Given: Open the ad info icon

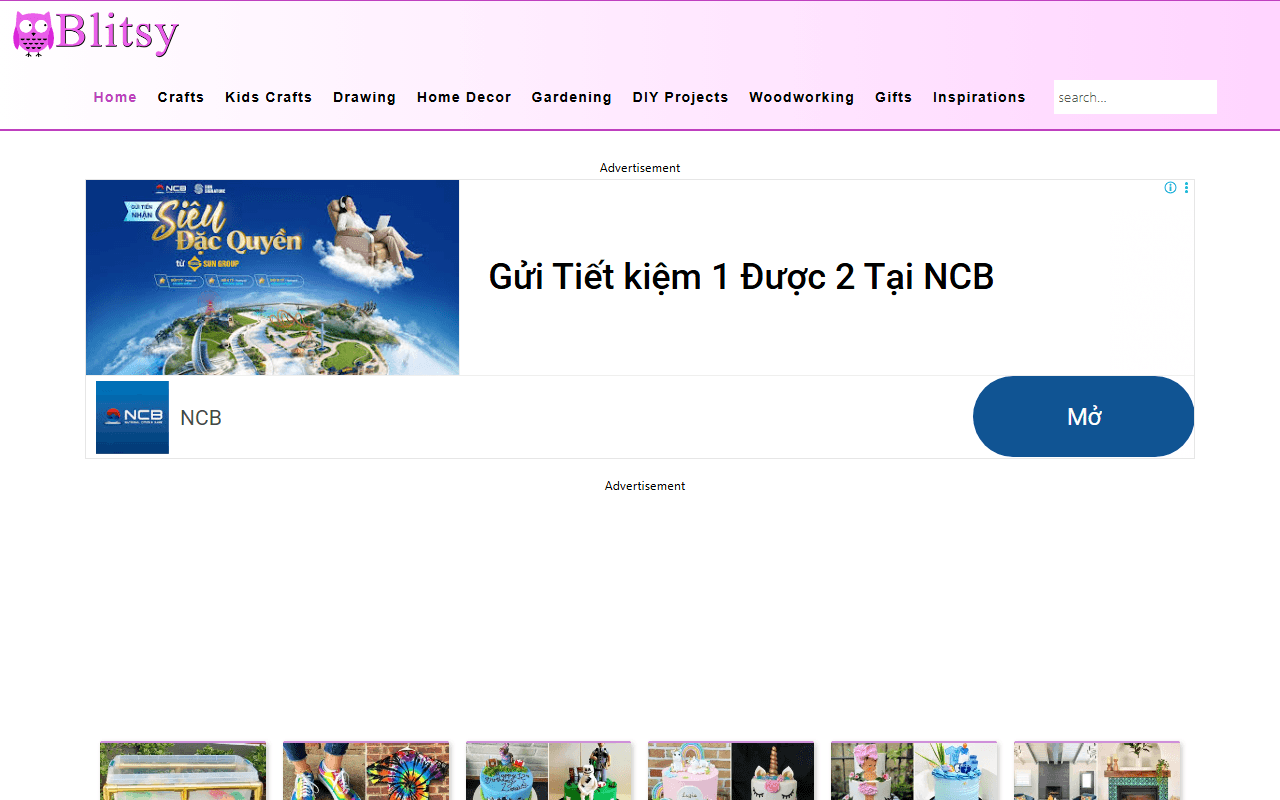Looking at the screenshot, I should click(x=1170, y=188).
